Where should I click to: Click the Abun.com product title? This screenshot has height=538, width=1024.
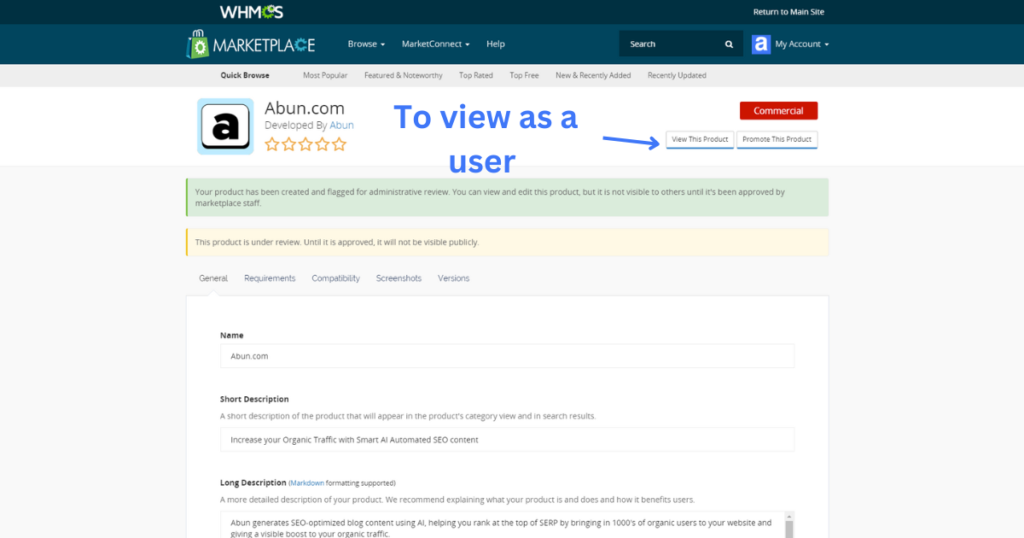304,108
